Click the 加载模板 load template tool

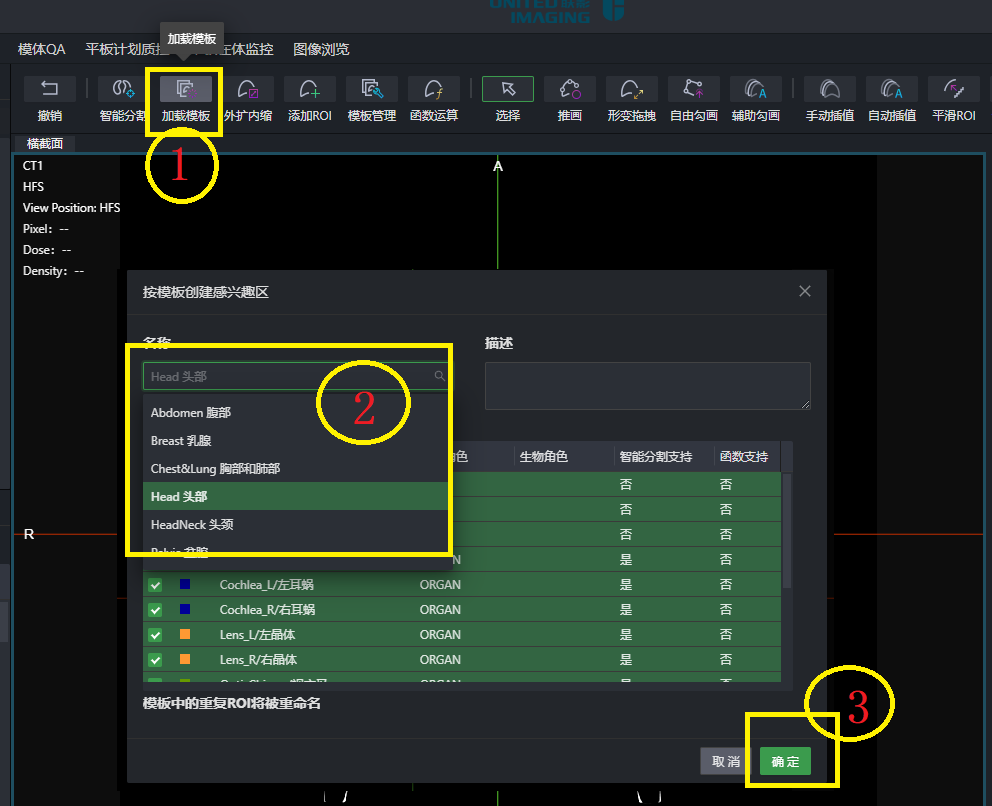tap(185, 99)
